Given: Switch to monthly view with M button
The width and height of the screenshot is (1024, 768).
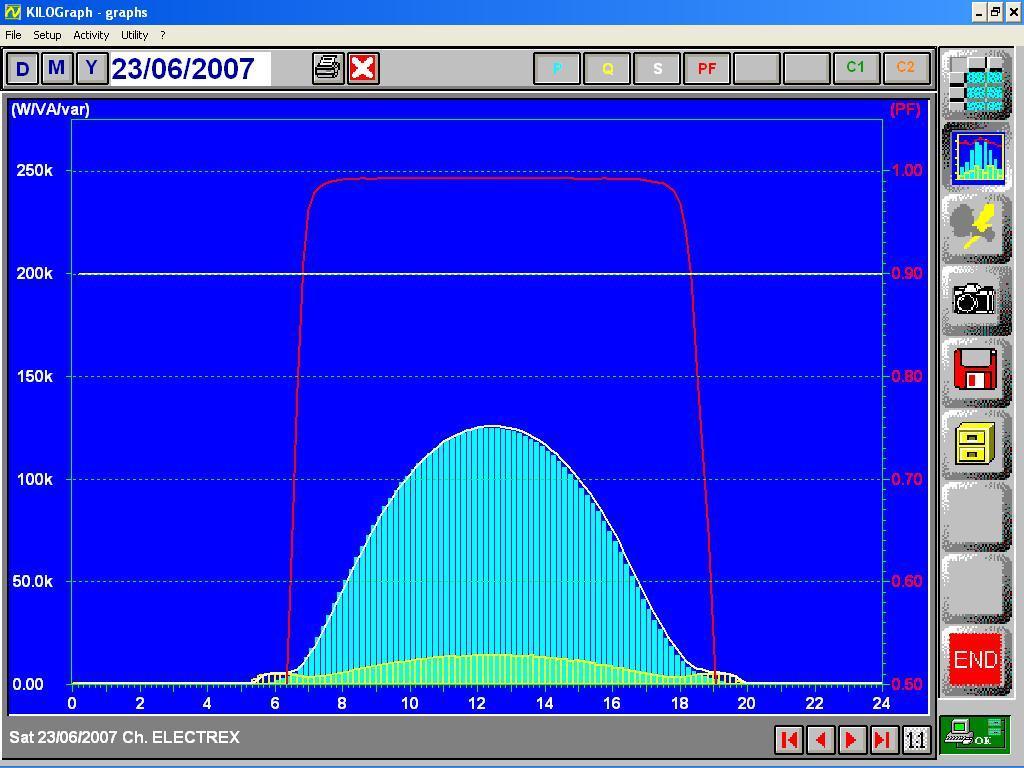Looking at the screenshot, I should (x=57, y=68).
